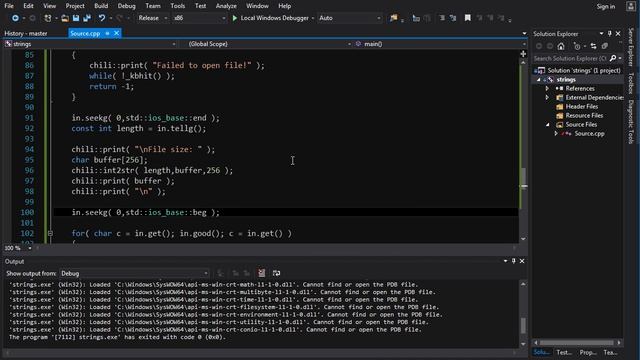Expand the Source.cpp tree node
Viewport: 640px width, 360px height.
[x=556, y=133]
